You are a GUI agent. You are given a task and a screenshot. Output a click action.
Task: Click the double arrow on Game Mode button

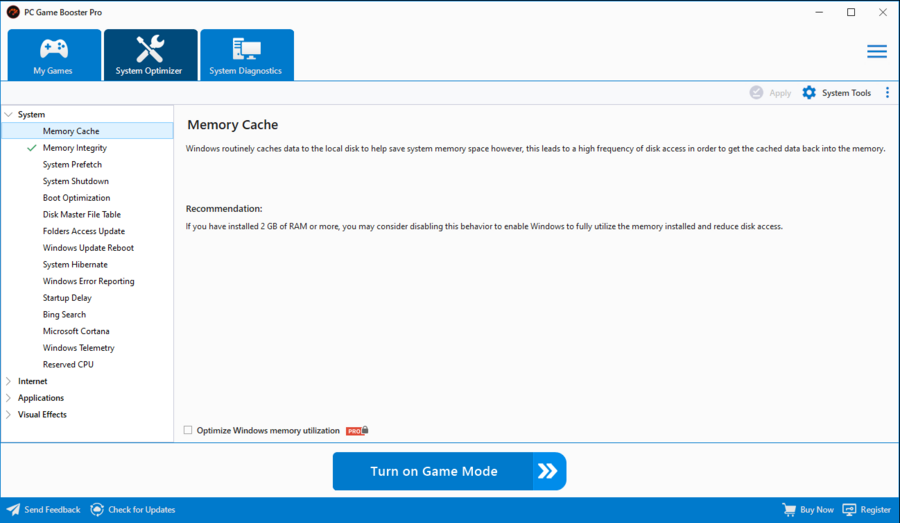pyautogui.click(x=548, y=471)
